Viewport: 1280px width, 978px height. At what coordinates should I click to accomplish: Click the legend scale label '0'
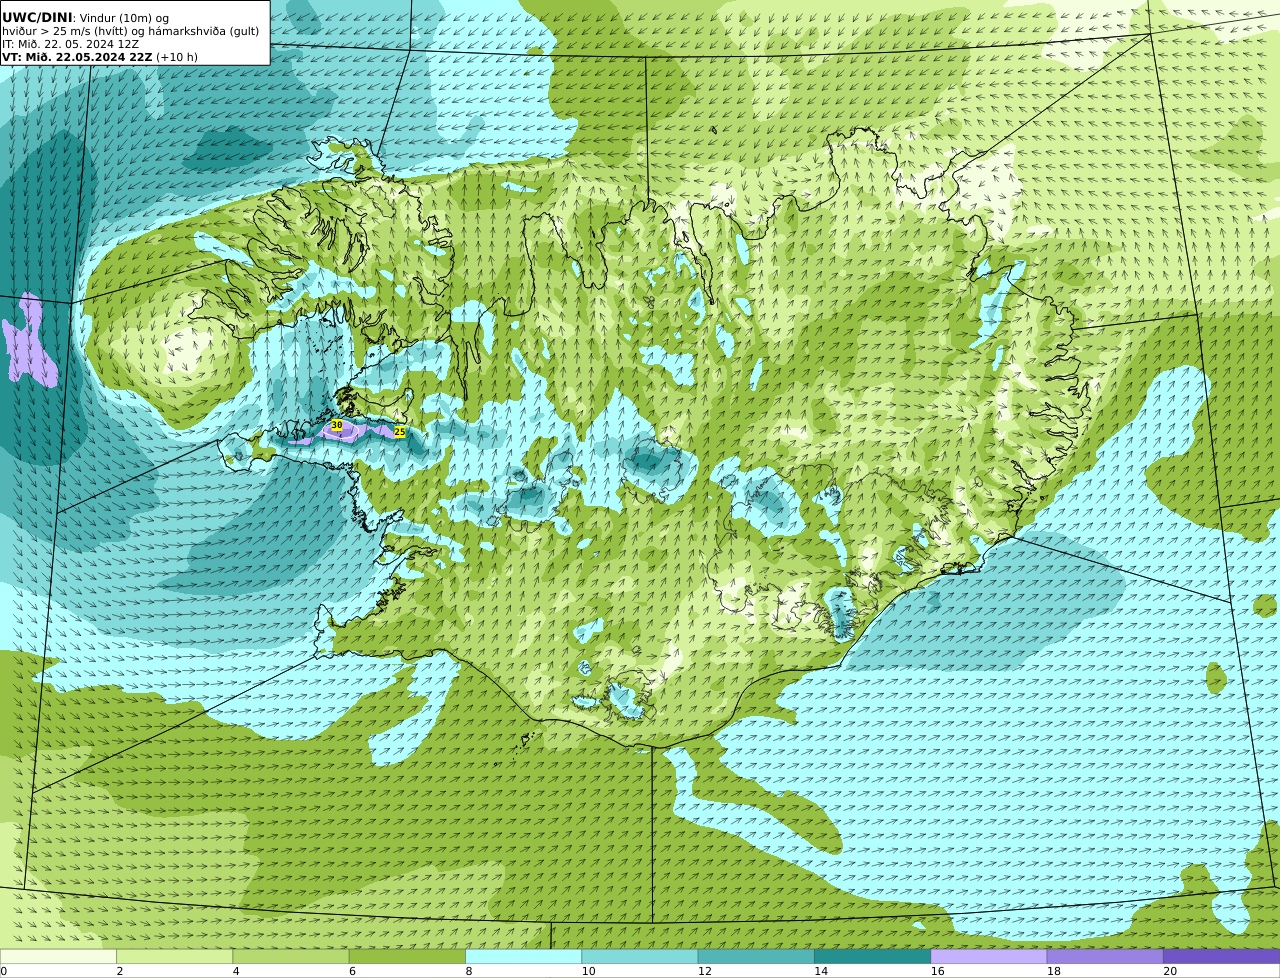point(4,971)
